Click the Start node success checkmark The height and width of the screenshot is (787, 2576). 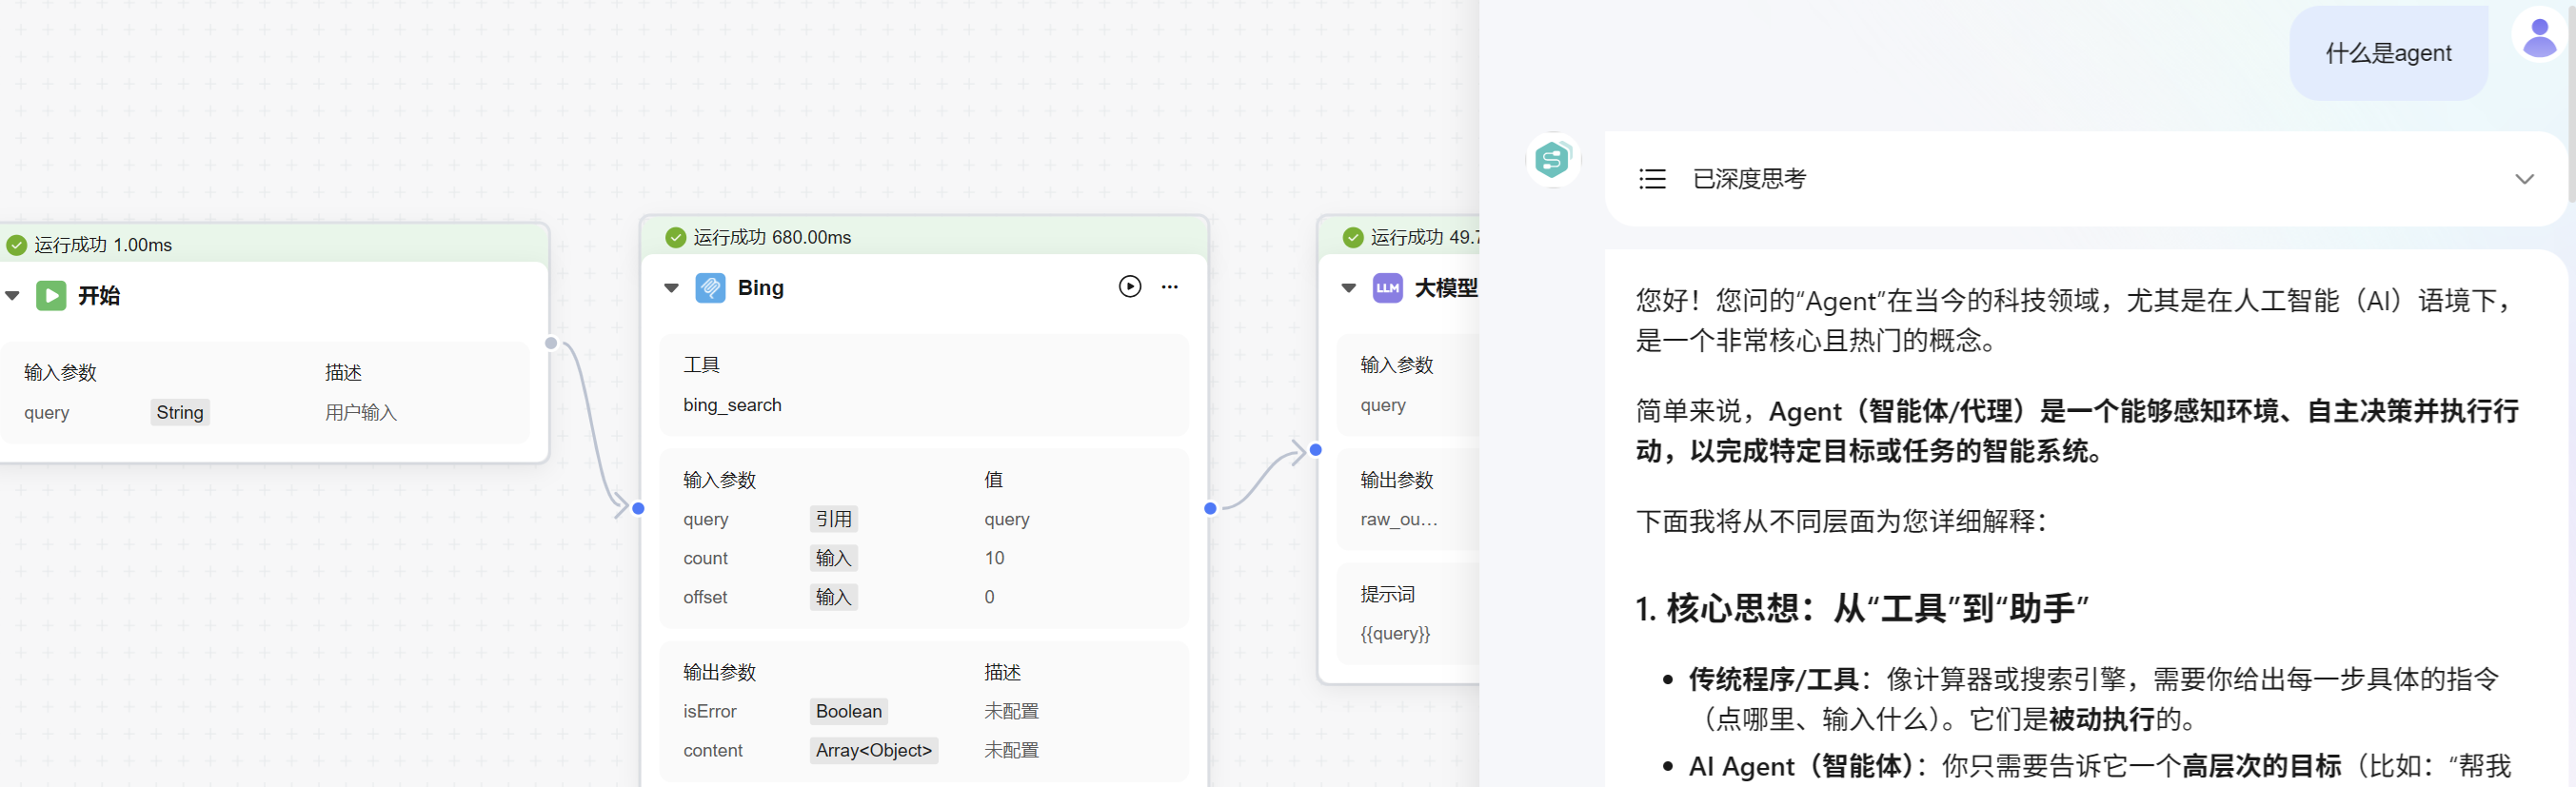click(17, 245)
